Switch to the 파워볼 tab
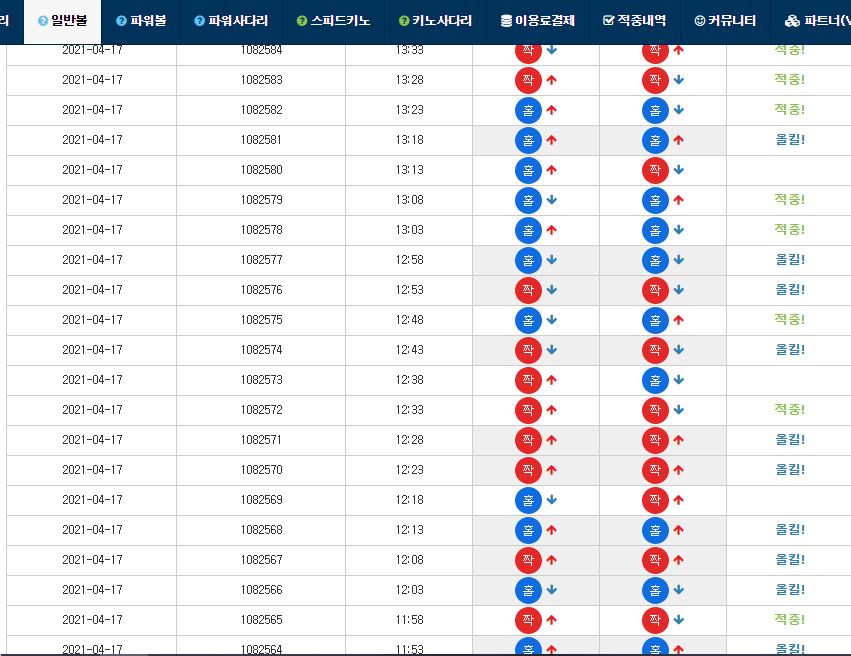The image size is (851, 656). coord(141,20)
